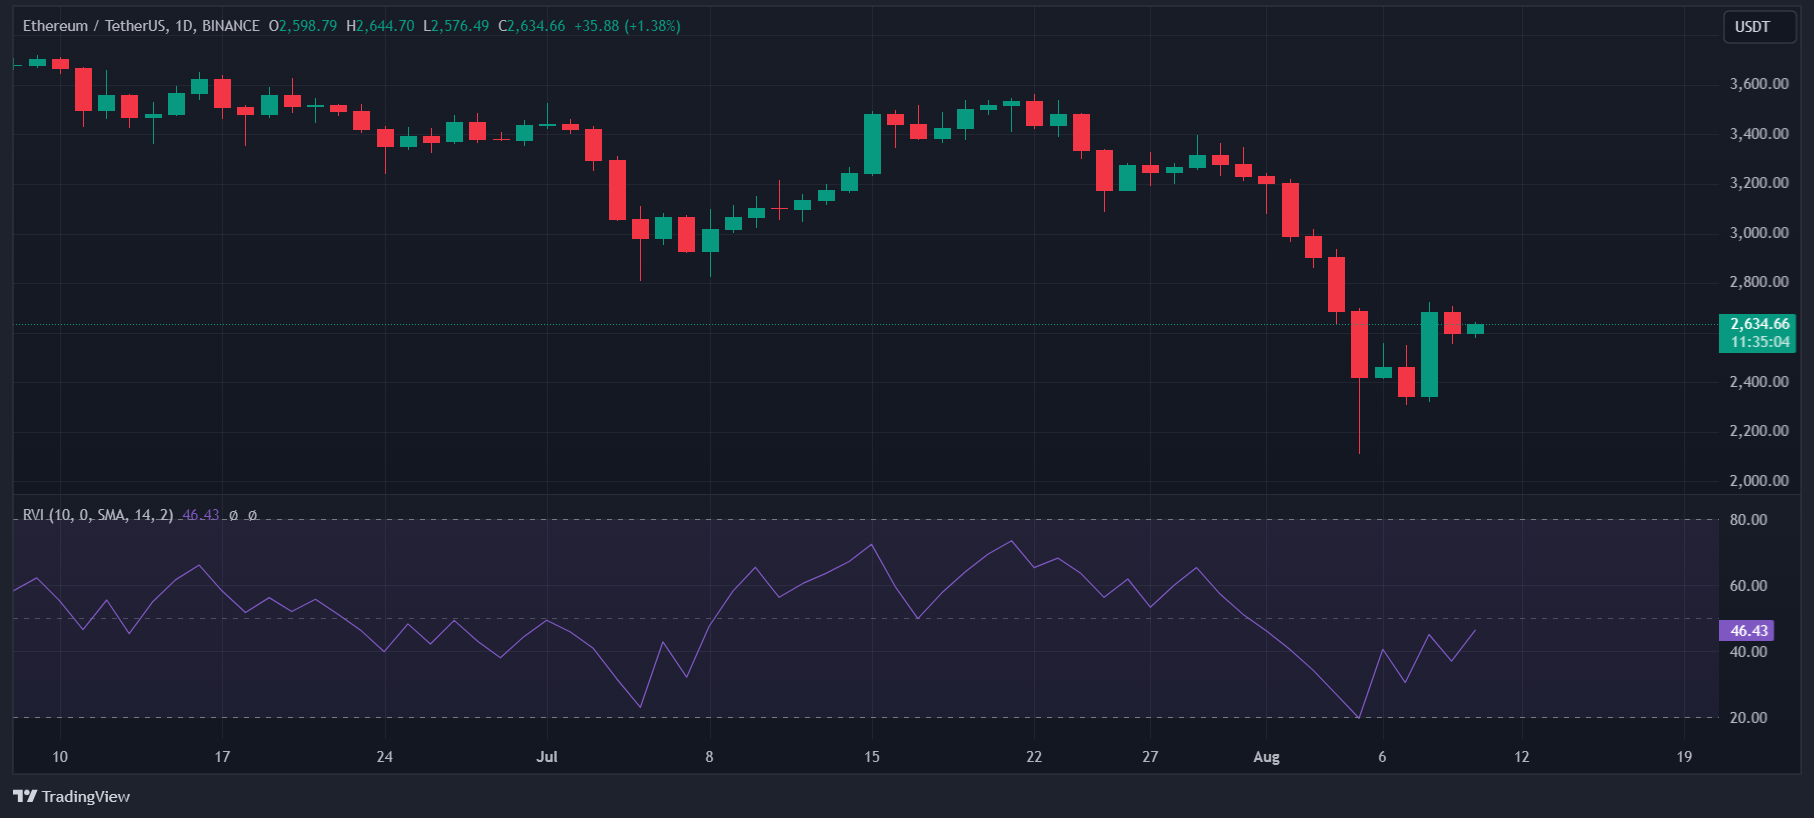Click the 3,200.00 price axis label
Viewport: 1814px width, 818px height.
click(1759, 183)
